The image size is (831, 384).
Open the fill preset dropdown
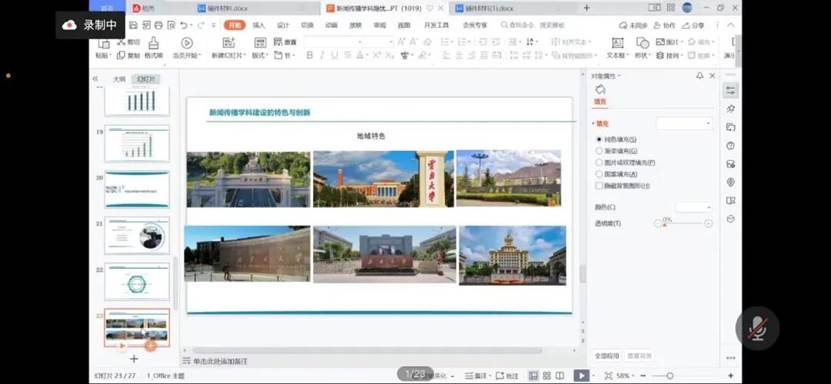(x=684, y=124)
